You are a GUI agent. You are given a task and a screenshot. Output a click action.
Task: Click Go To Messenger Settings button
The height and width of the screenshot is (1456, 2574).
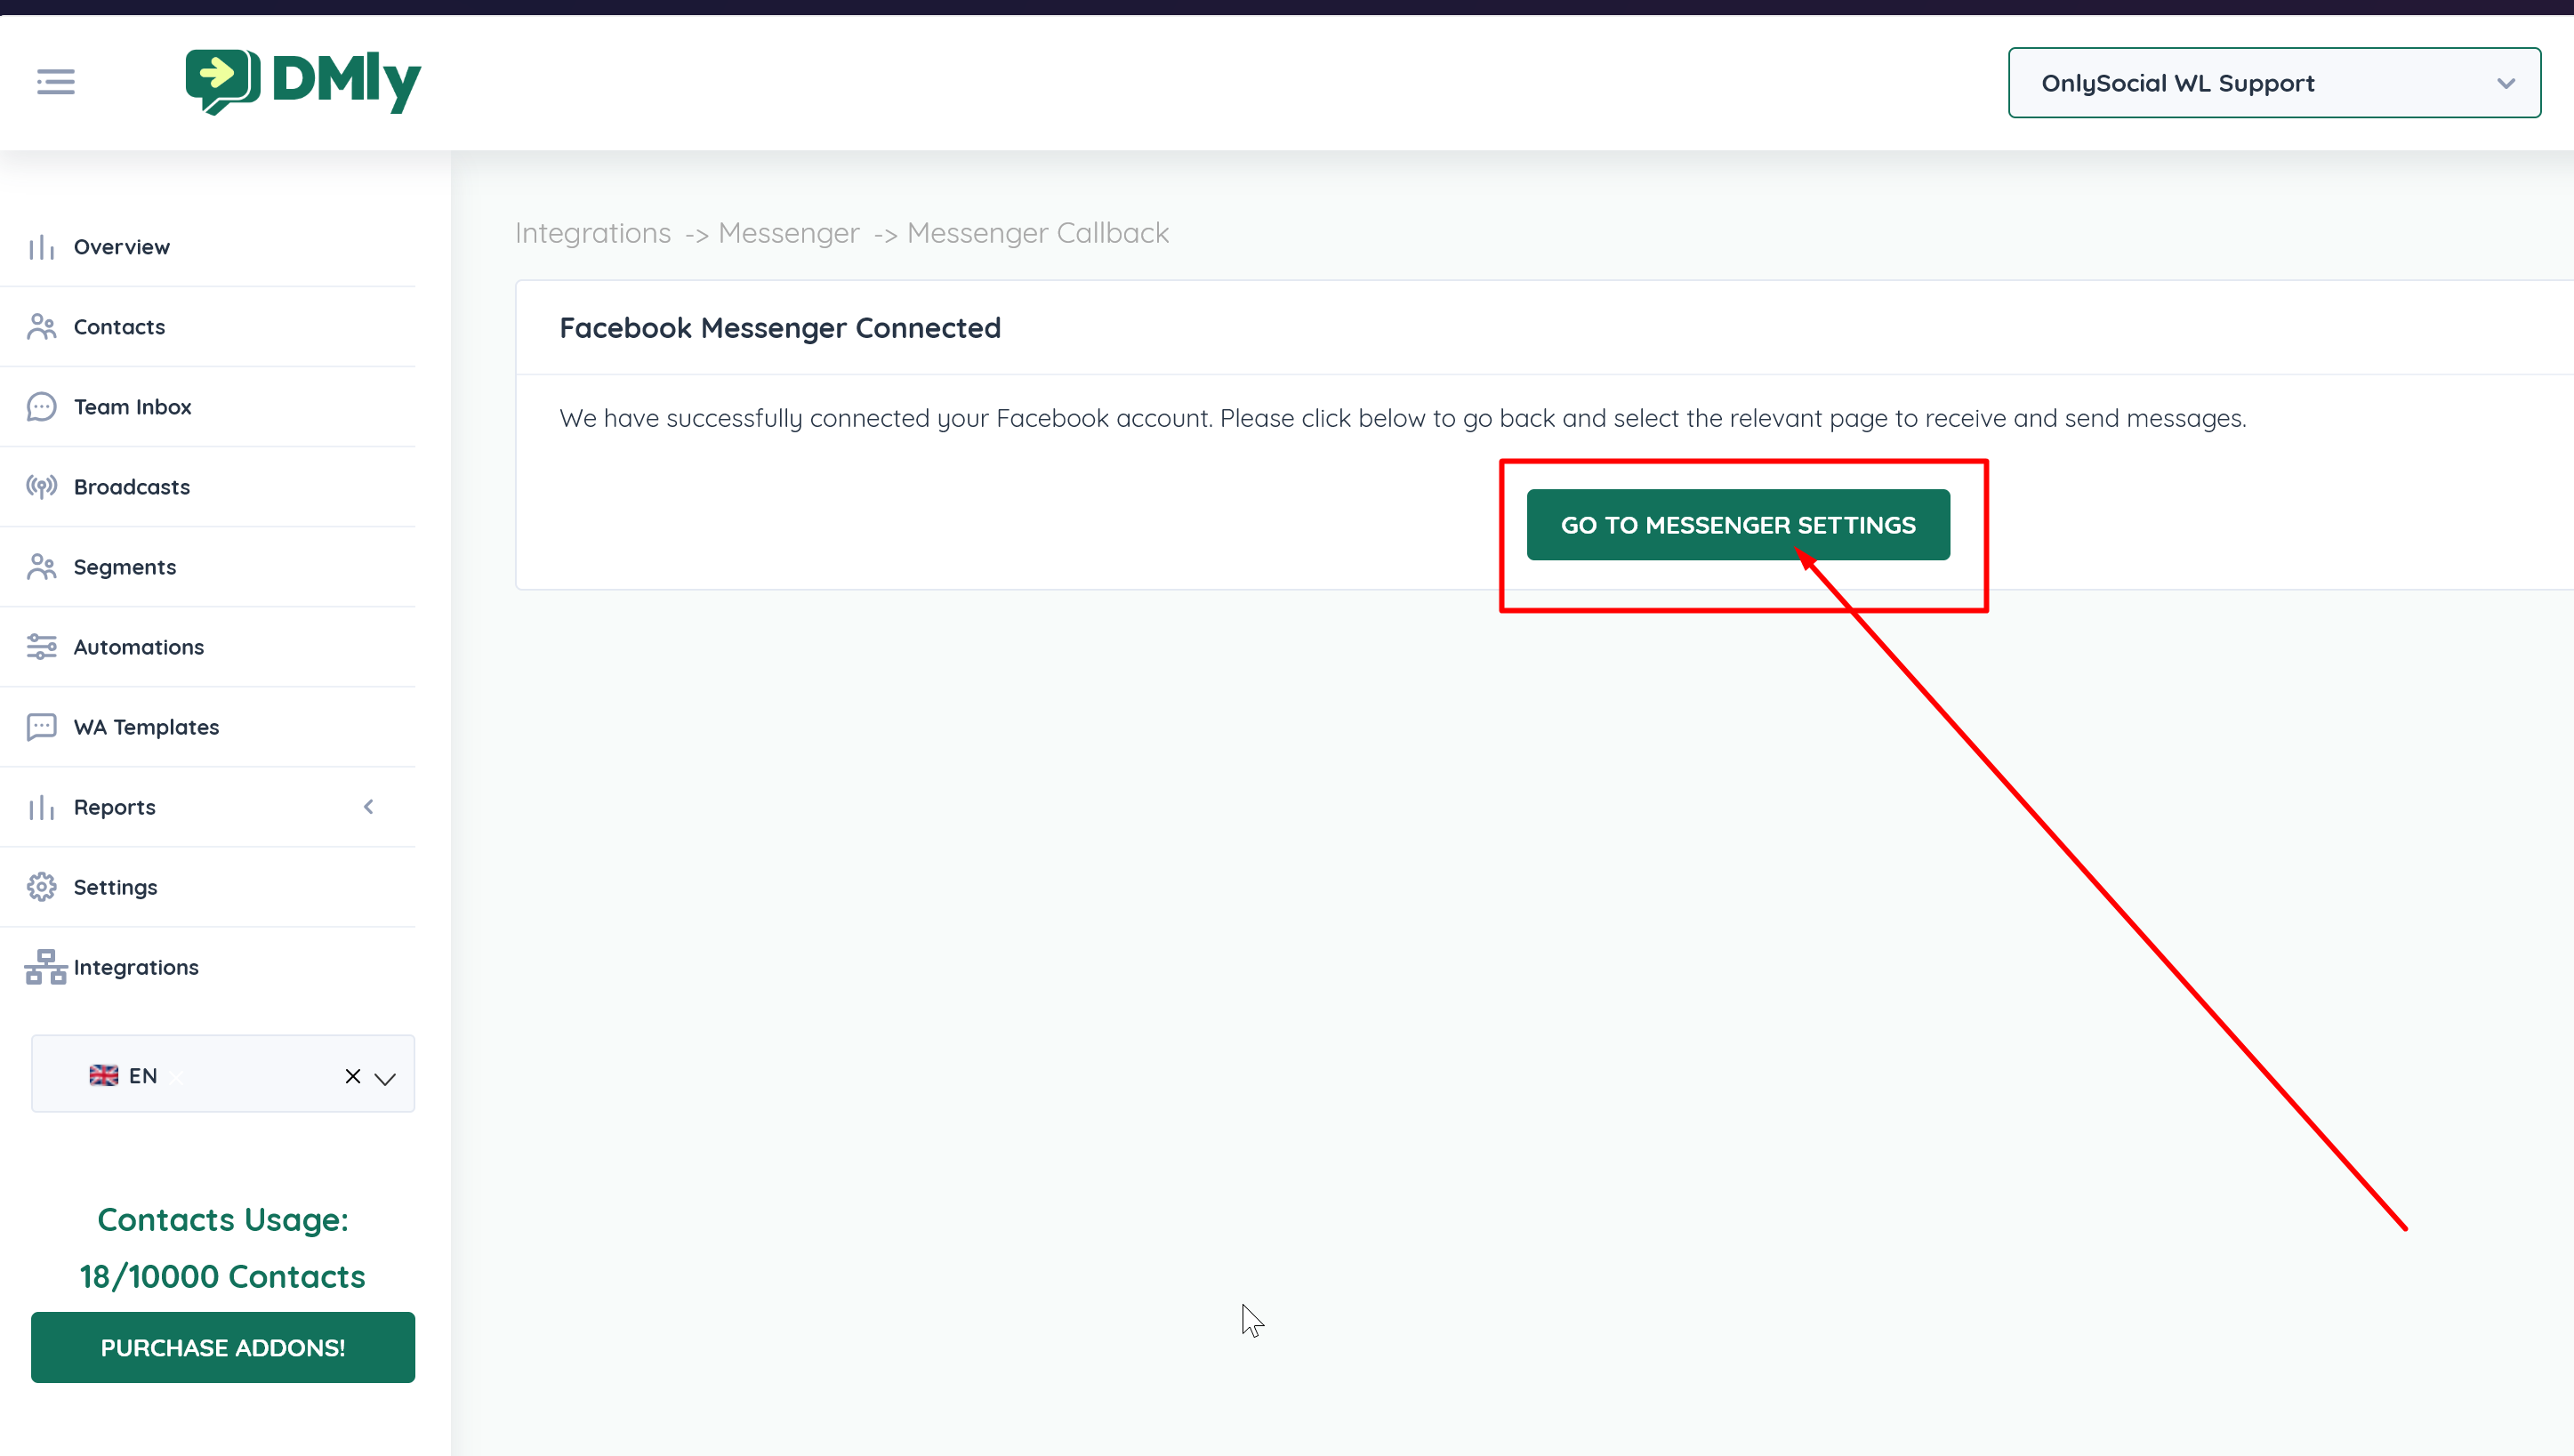point(1737,525)
